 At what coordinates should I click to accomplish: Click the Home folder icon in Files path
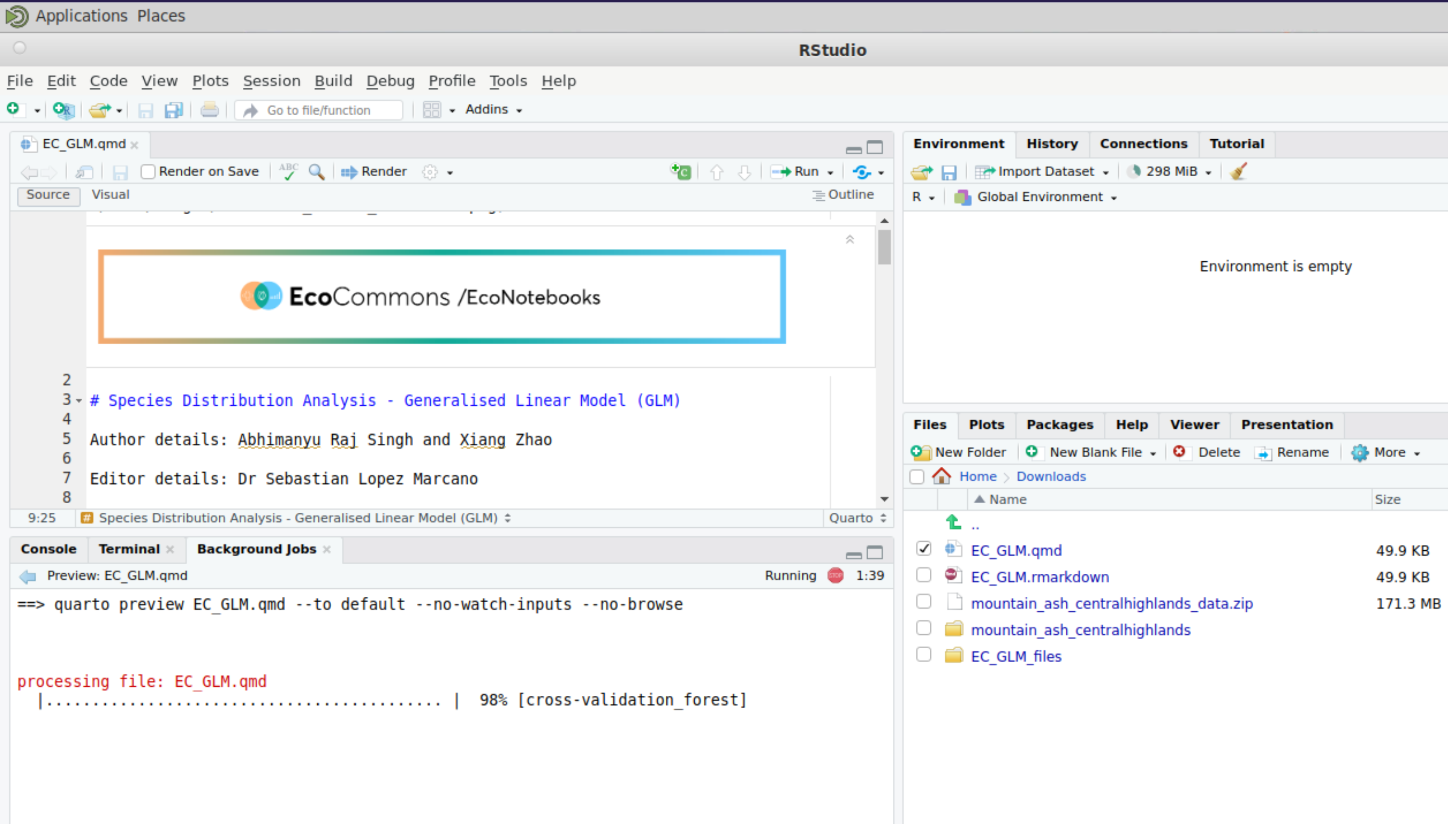[x=941, y=476]
